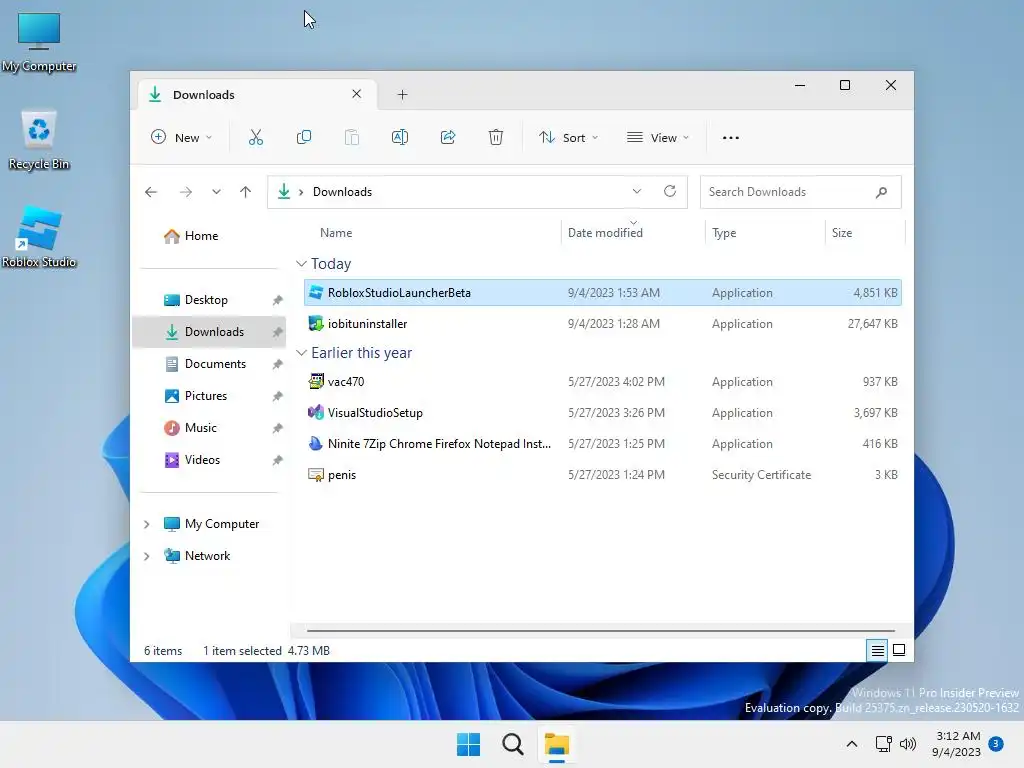1024x768 pixels.
Task: Open notification badge in taskbar
Action: pyautogui.click(x=996, y=743)
